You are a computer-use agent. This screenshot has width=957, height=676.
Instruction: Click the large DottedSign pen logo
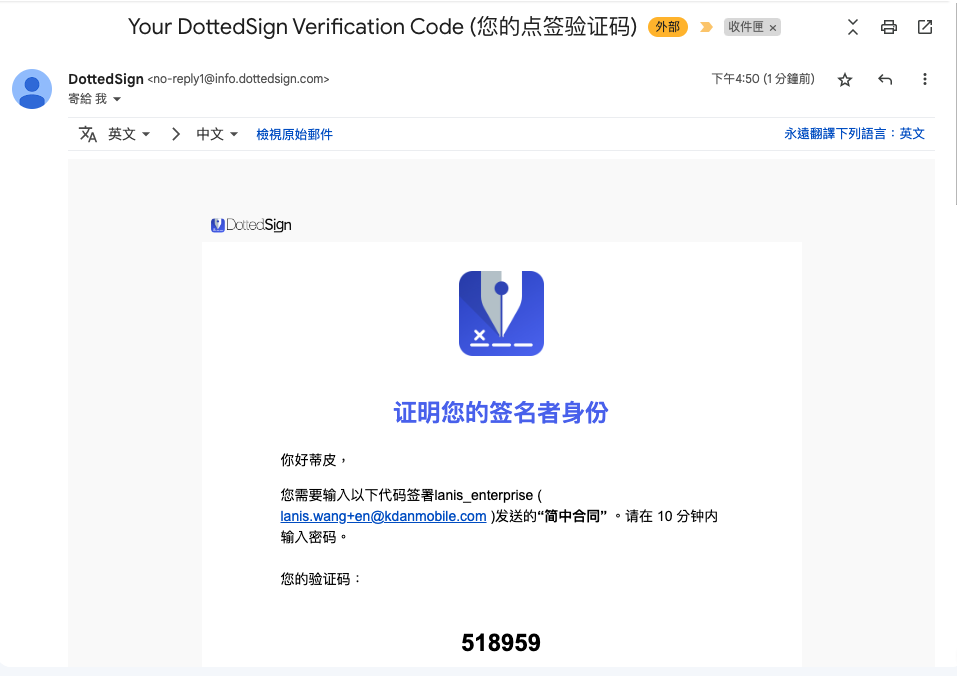click(501, 313)
